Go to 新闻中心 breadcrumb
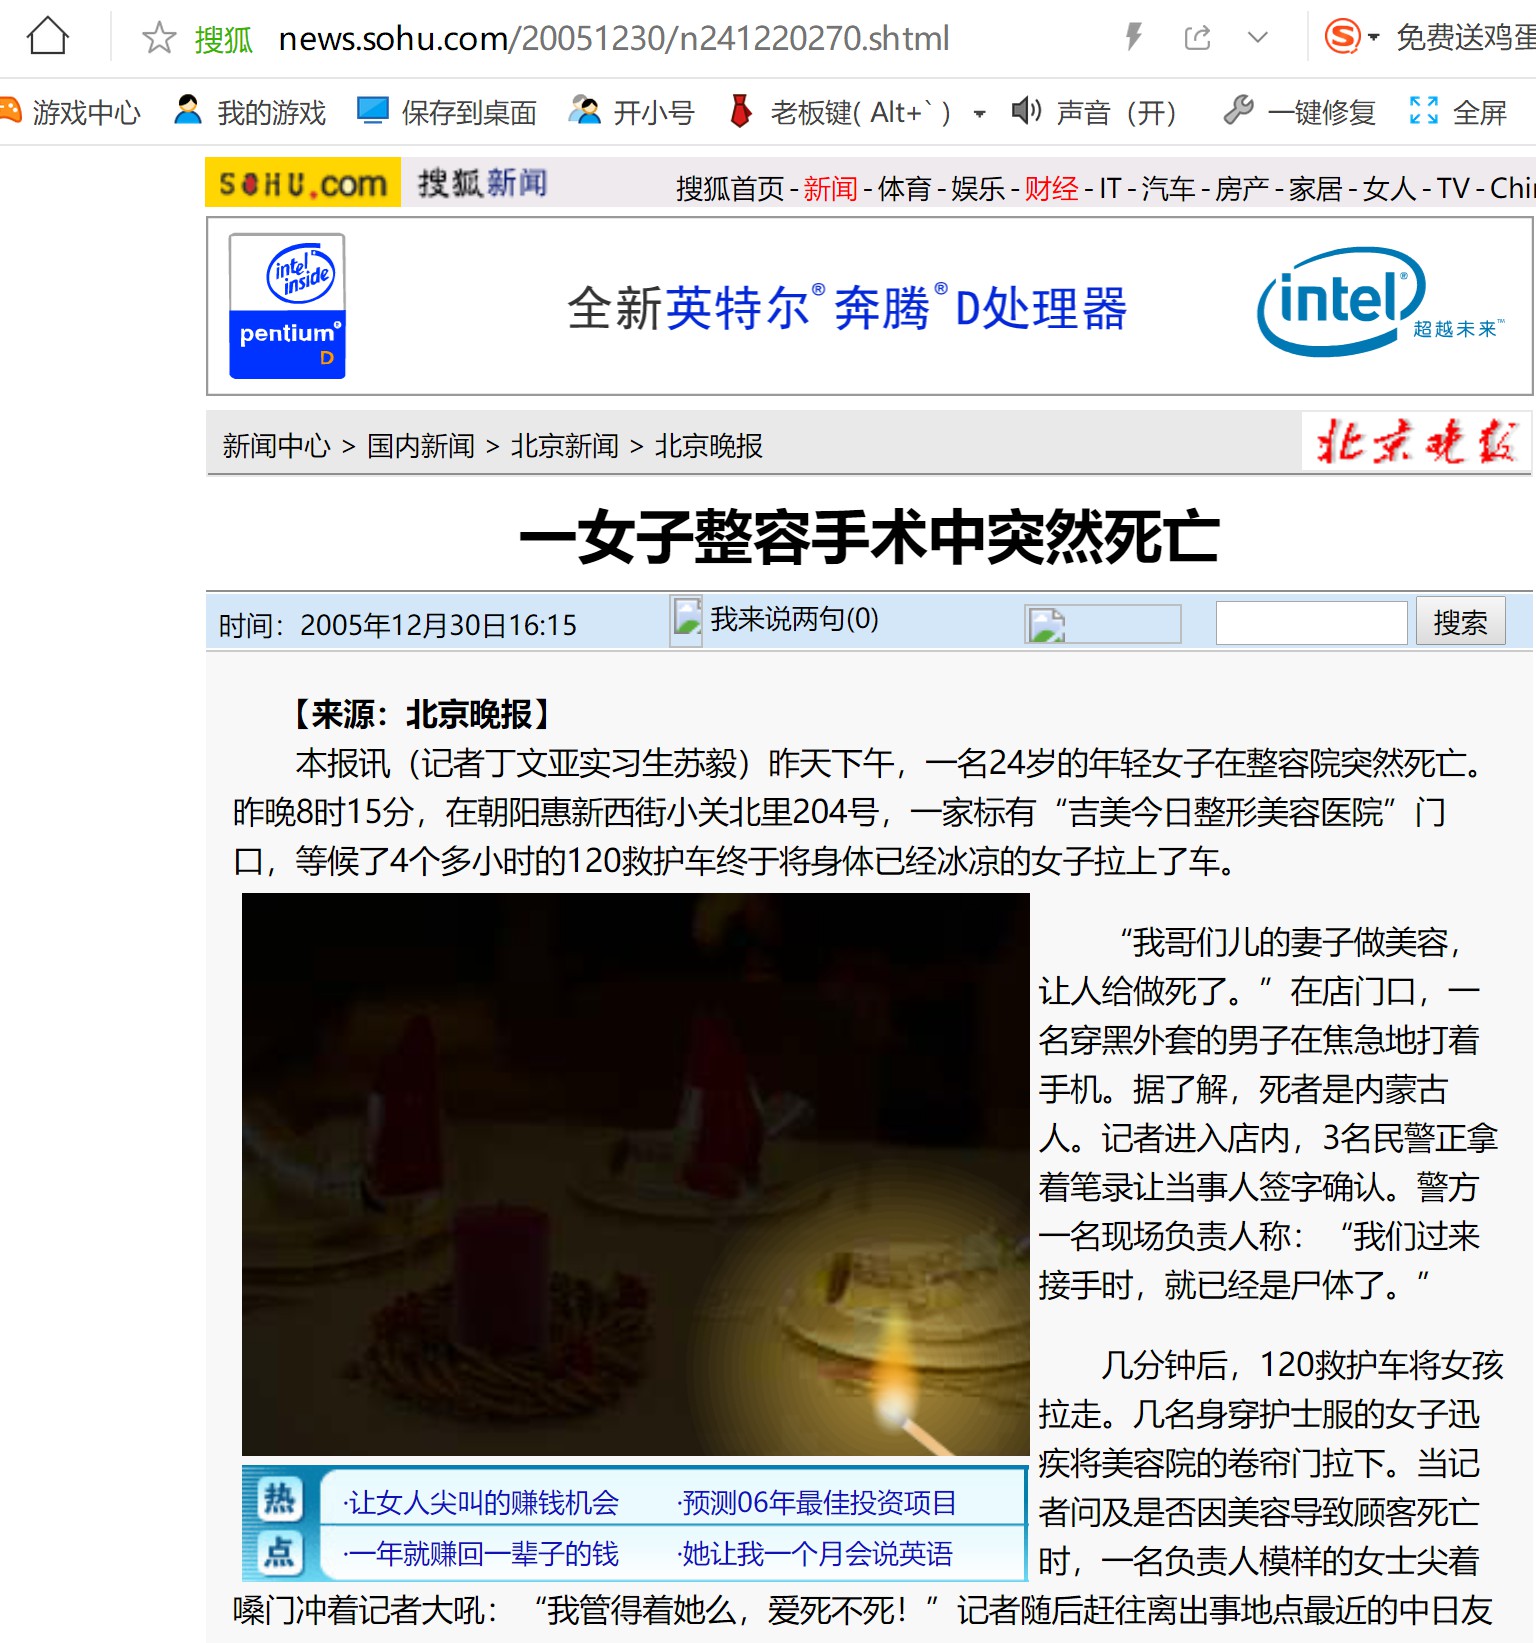Image resolution: width=1536 pixels, height=1643 pixels. [x=276, y=445]
